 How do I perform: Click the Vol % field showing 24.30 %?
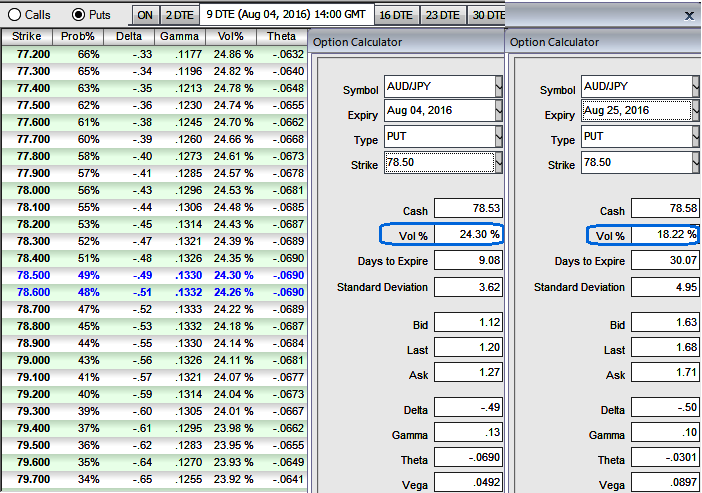click(x=466, y=235)
